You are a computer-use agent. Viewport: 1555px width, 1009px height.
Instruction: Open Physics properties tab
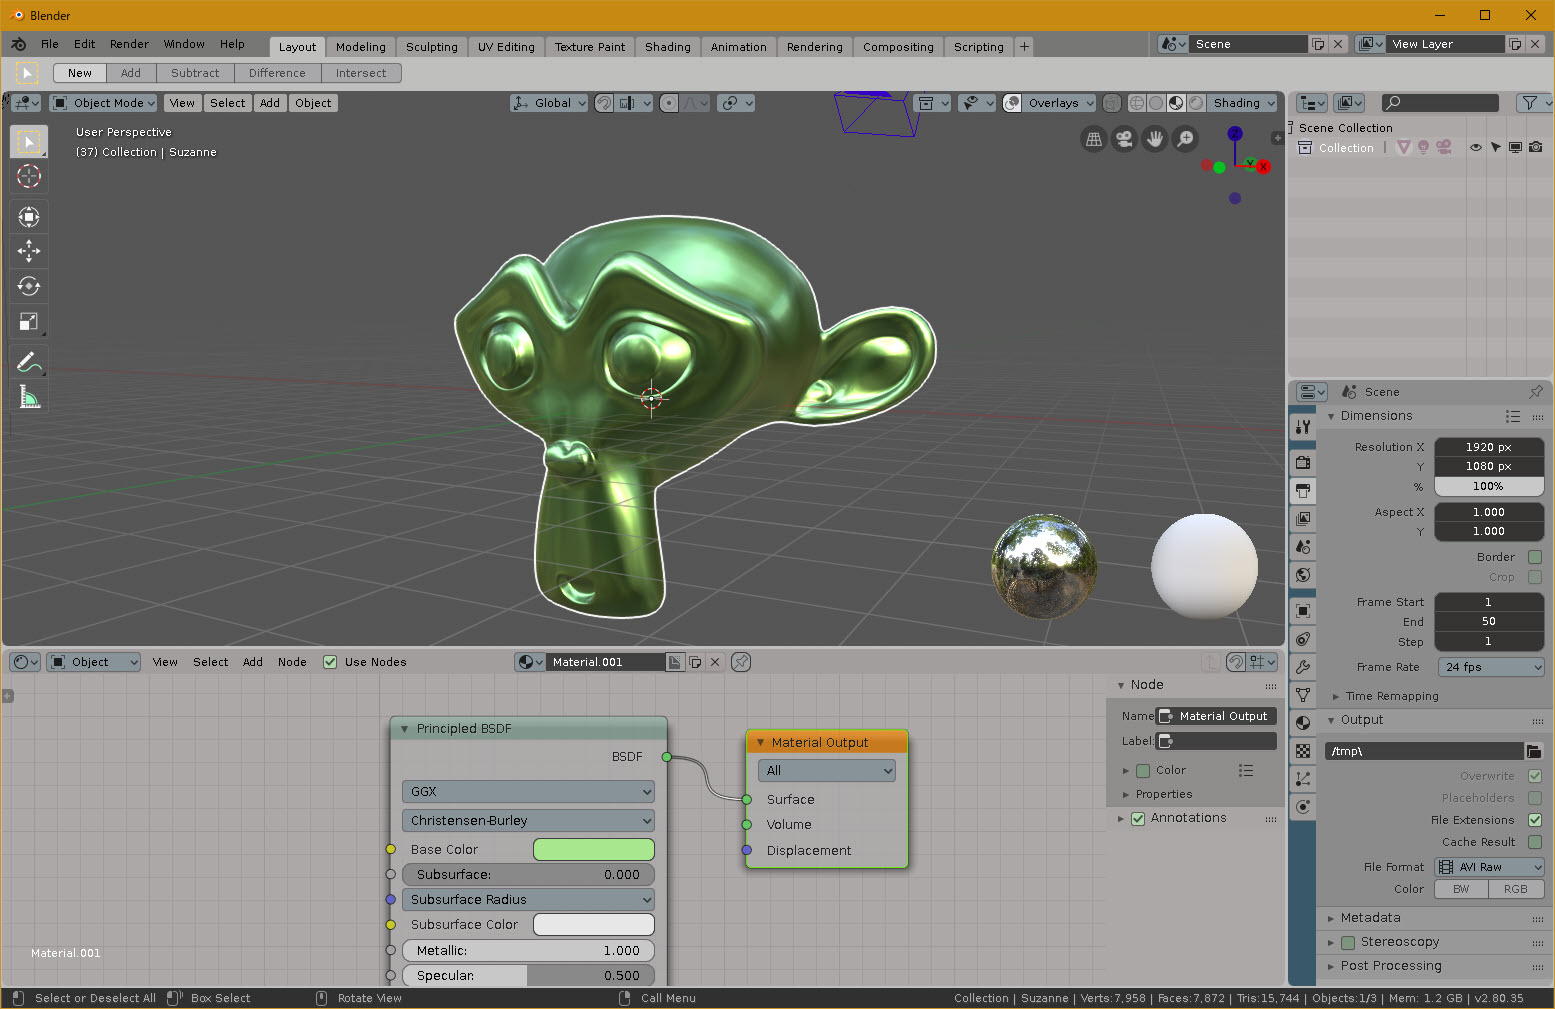1303,807
